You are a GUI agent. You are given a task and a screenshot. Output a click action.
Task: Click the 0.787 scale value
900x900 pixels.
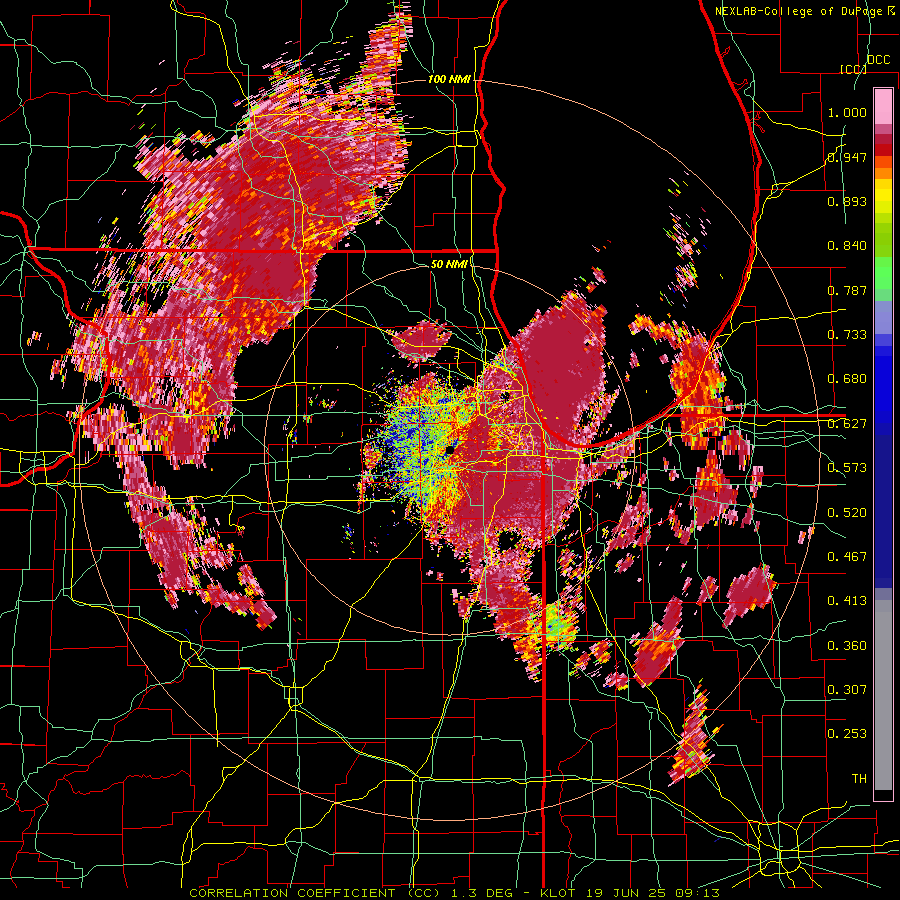coord(847,290)
